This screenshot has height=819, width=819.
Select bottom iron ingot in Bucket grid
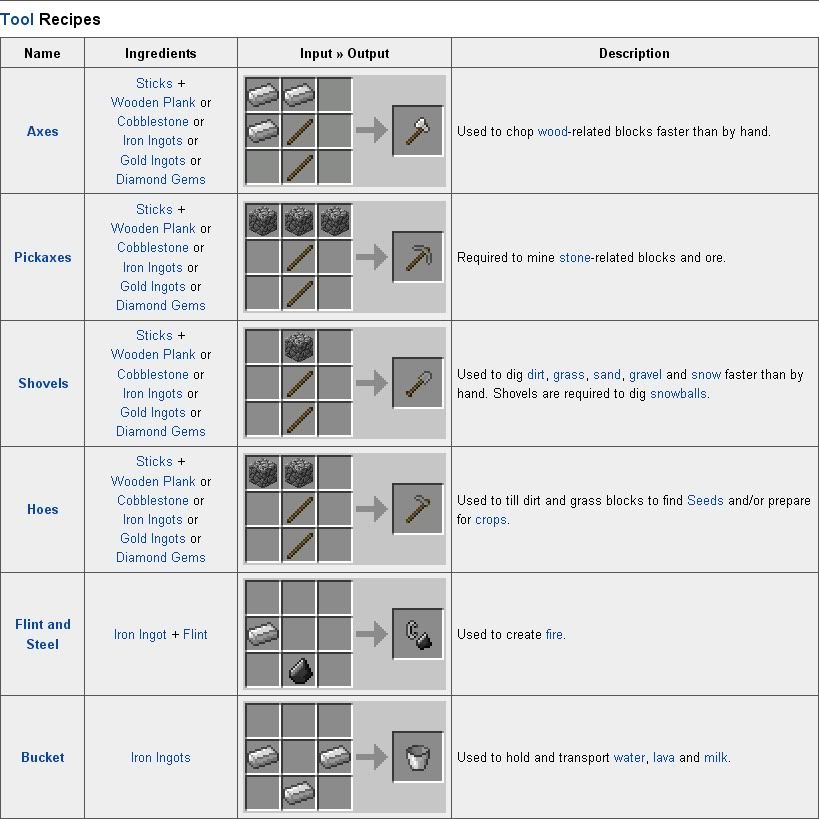coord(299,793)
